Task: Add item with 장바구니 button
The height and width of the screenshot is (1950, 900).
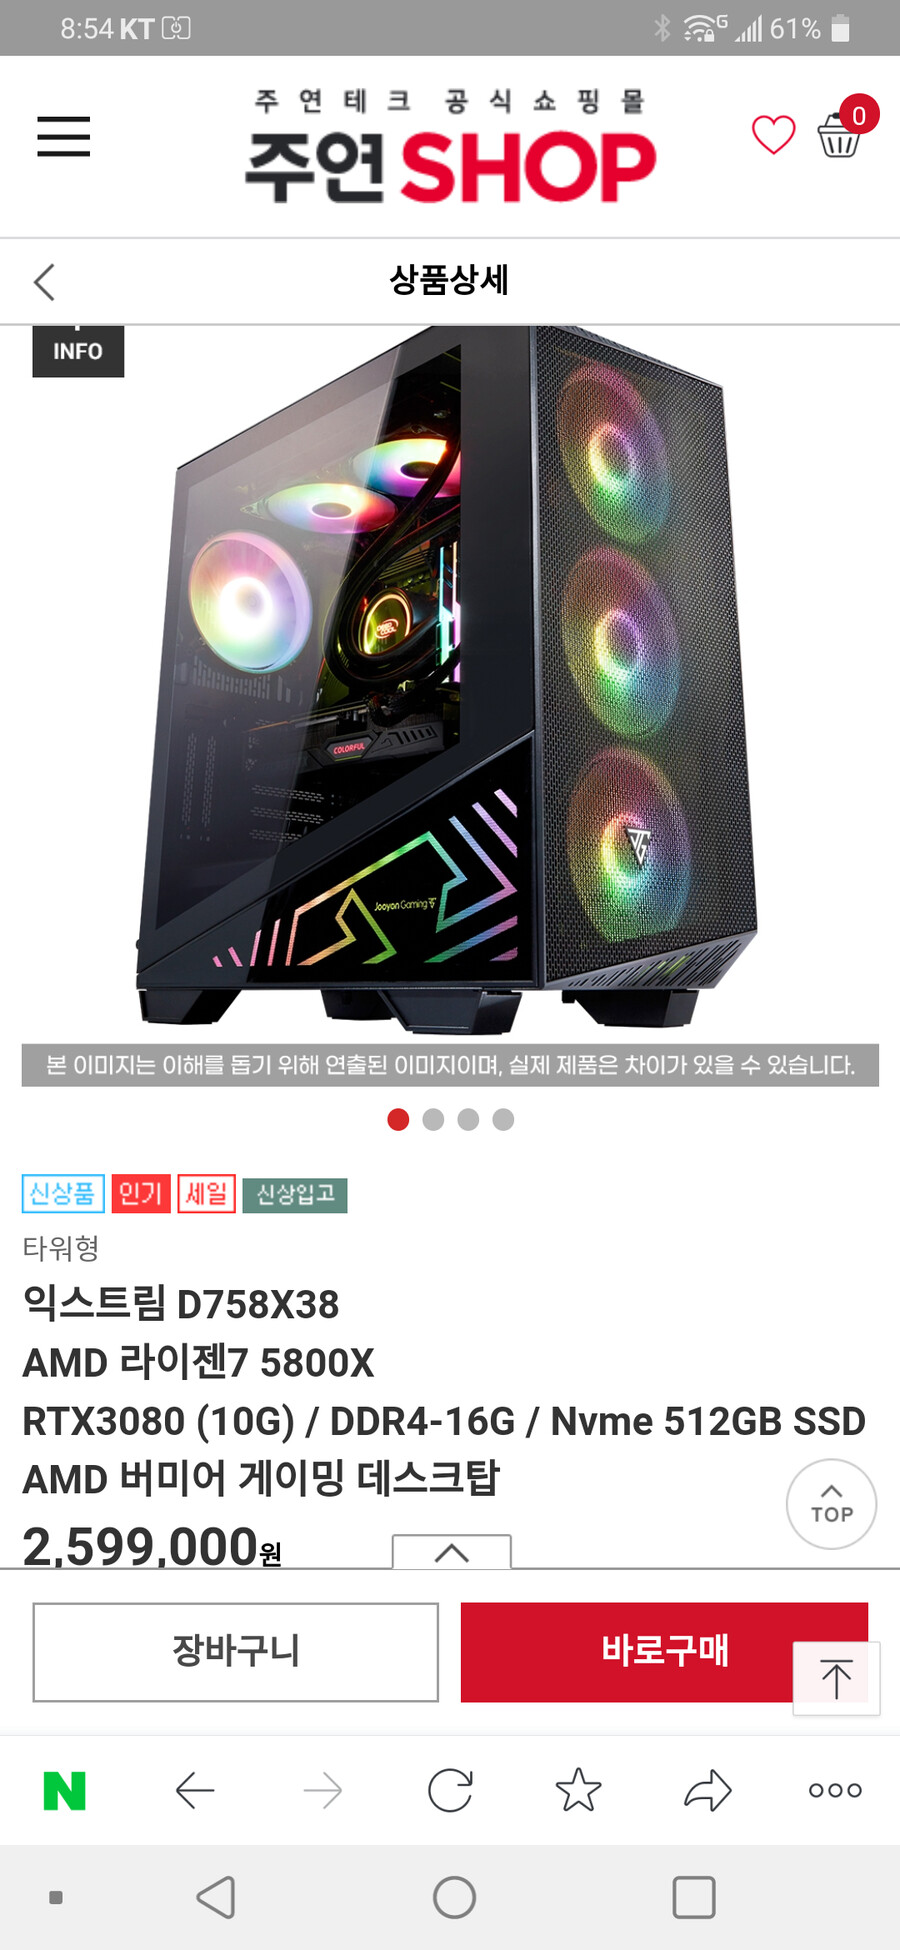Action: point(236,1652)
